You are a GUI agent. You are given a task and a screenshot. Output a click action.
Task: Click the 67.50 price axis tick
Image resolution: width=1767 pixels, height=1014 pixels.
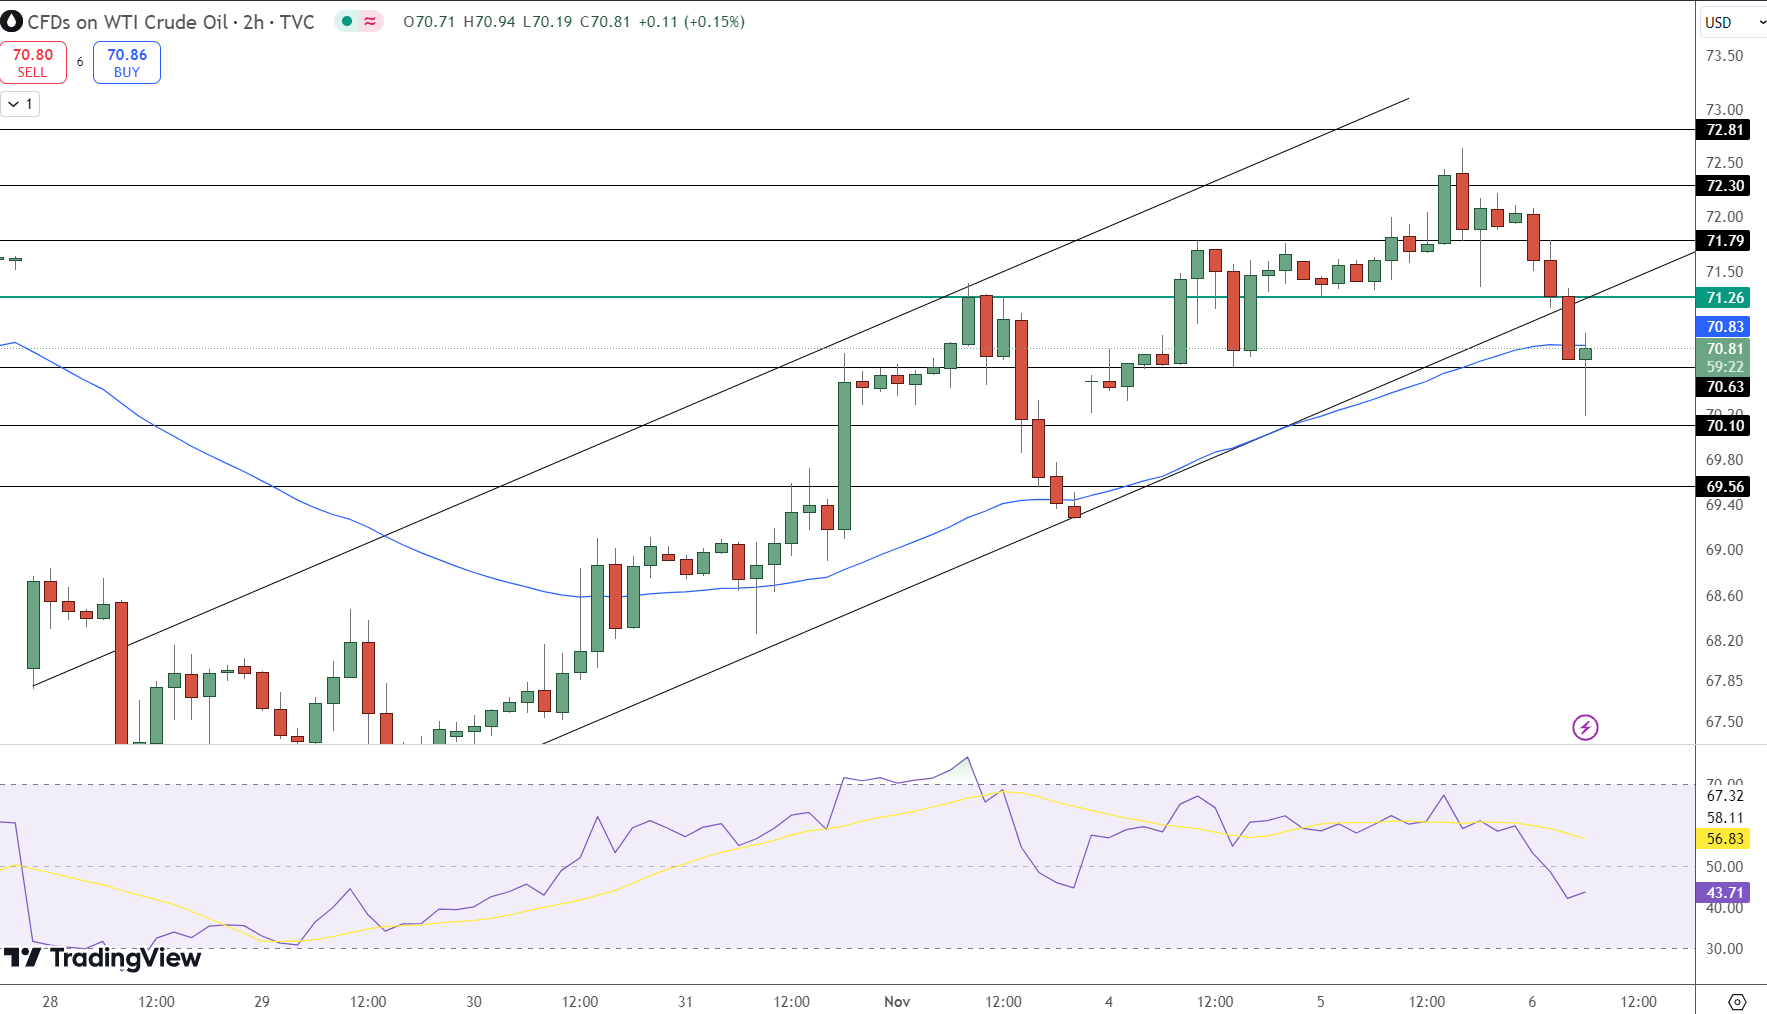pos(1724,722)
